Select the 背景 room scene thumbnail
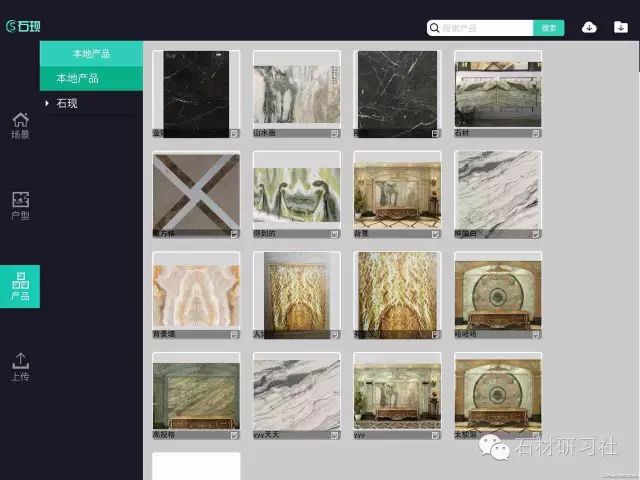The width and height of the screenshot is (640, 480). pyautogui.click(x=397, y=195)
